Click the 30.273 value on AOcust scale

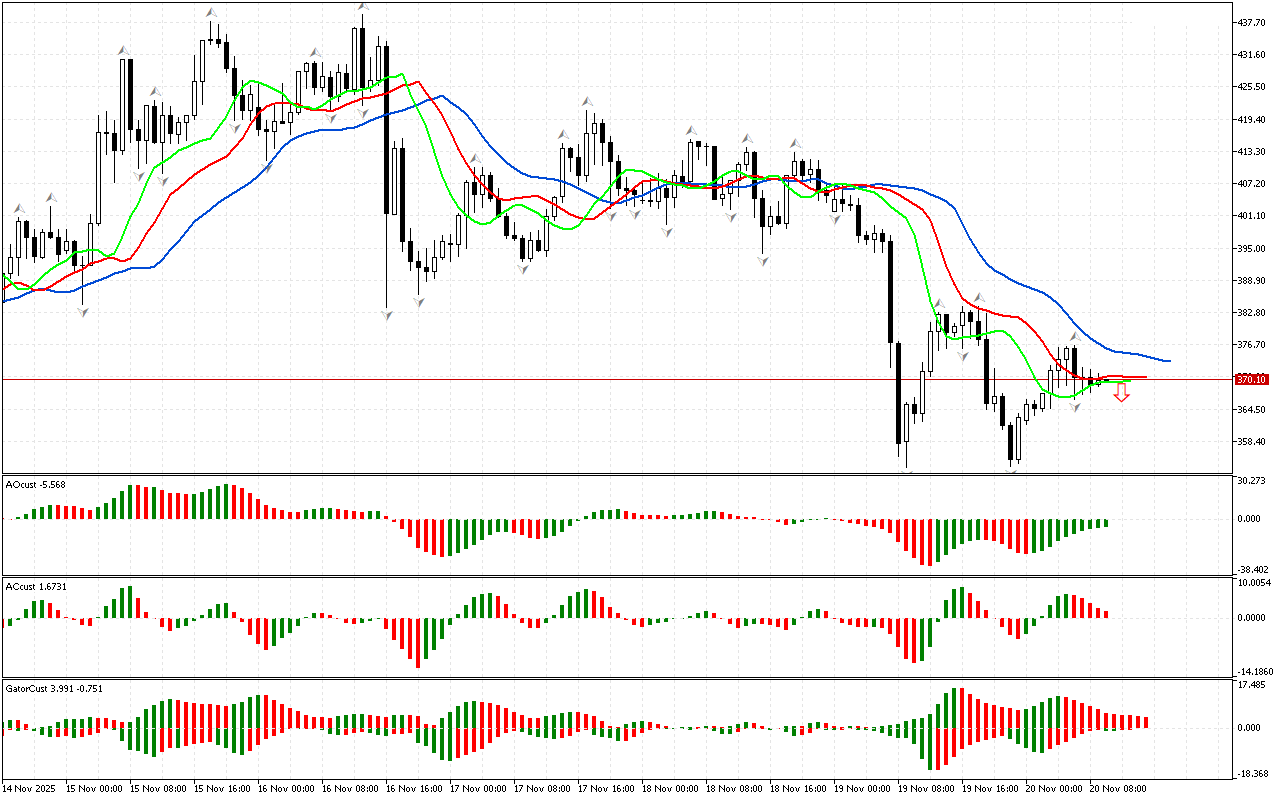(1252, 481)
